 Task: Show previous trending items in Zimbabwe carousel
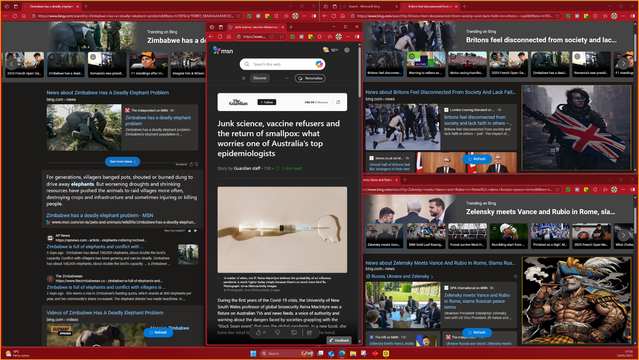click(x=12, y=64)
